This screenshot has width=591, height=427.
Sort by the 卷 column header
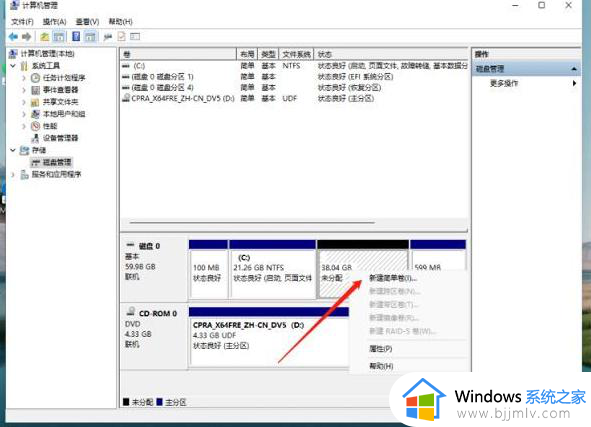coord(178,54)
